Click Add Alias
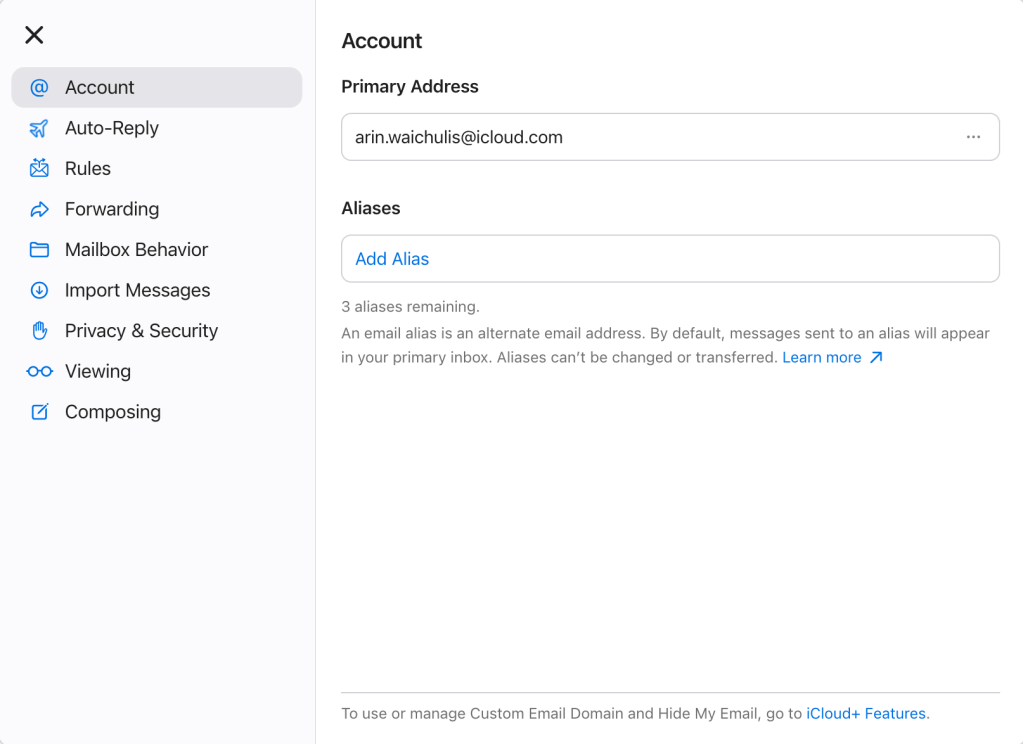Image resolution: width=1023 pixels, height=744 pixels. pos(391,258)
